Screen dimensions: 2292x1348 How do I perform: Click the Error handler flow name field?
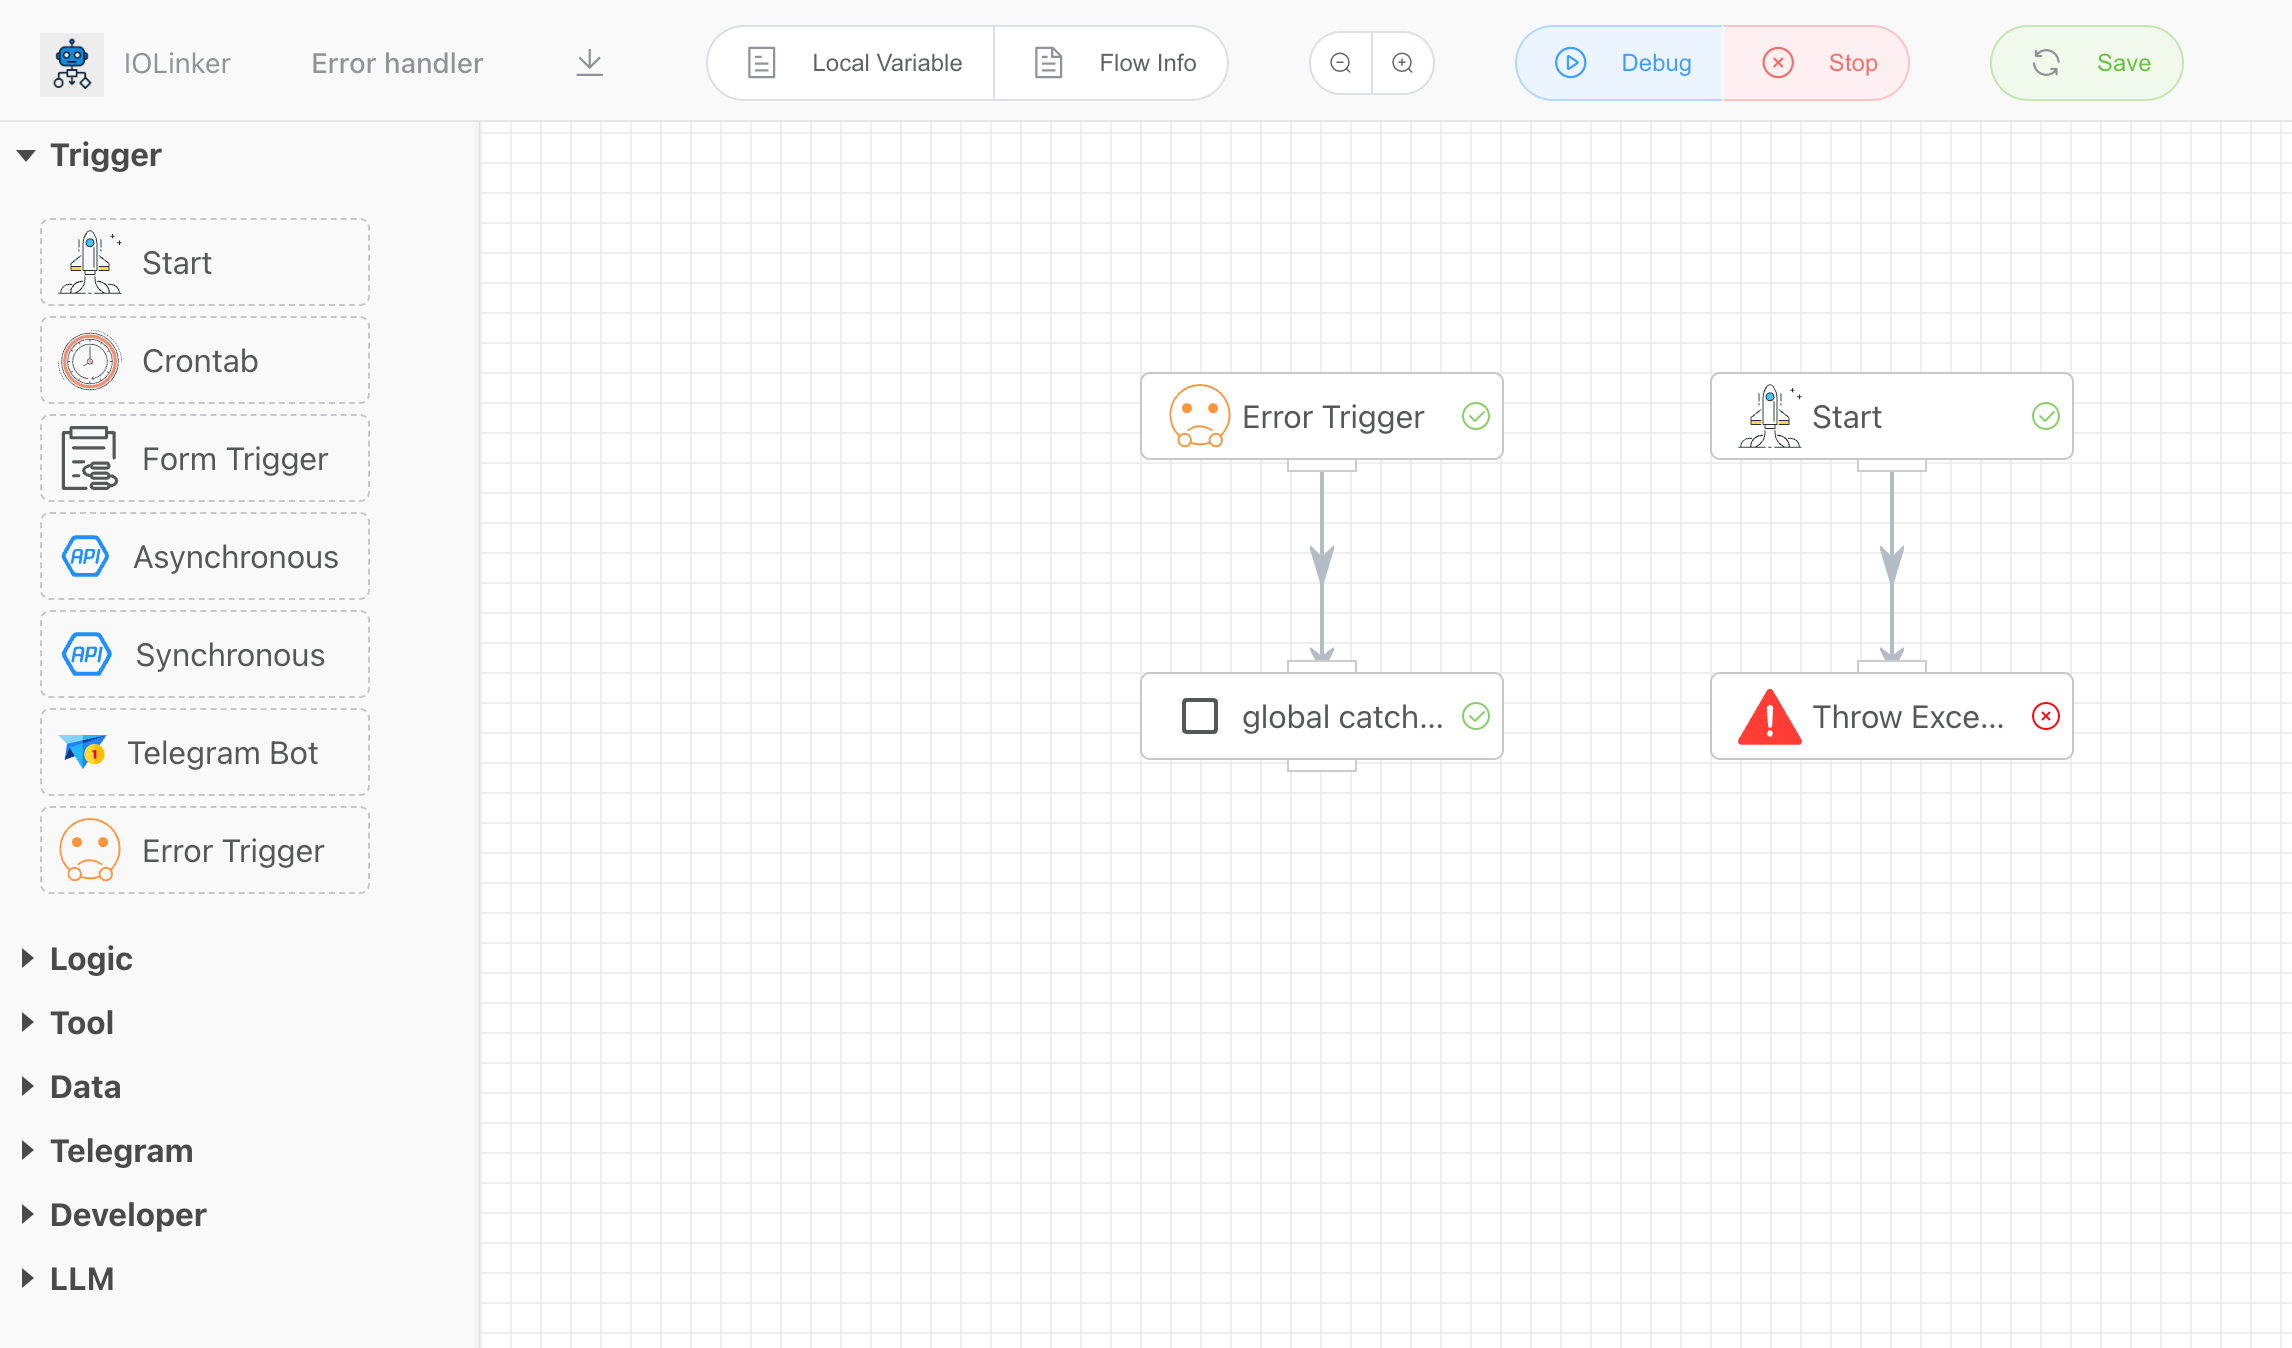pyautogui.click(x=397, y=63)
